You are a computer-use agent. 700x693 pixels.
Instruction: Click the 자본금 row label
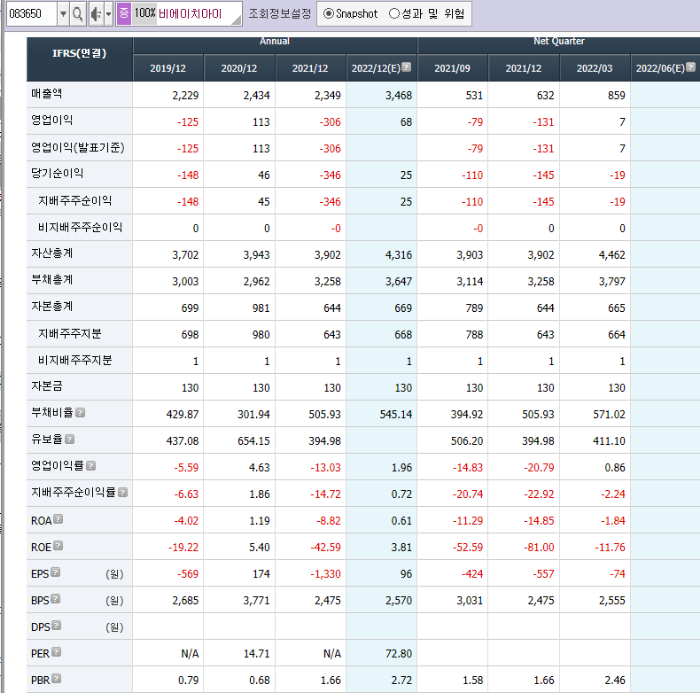(46, 386)
